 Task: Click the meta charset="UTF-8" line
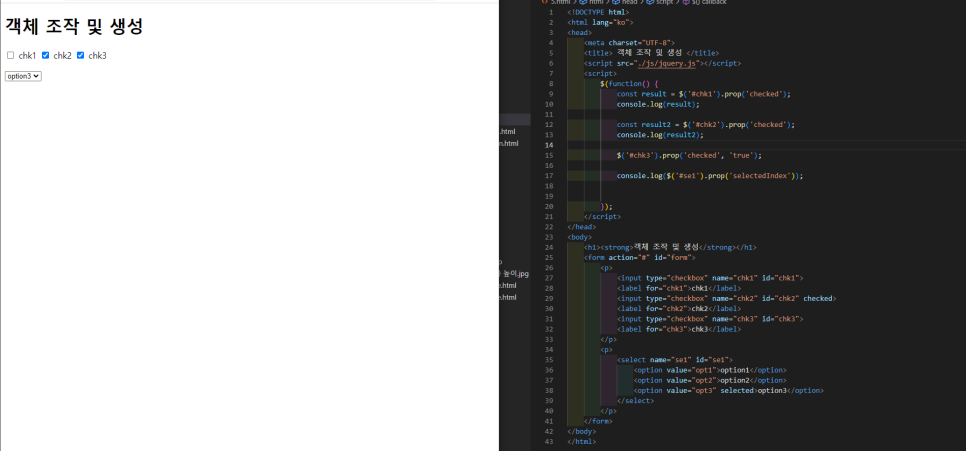(x=630, y=43)
